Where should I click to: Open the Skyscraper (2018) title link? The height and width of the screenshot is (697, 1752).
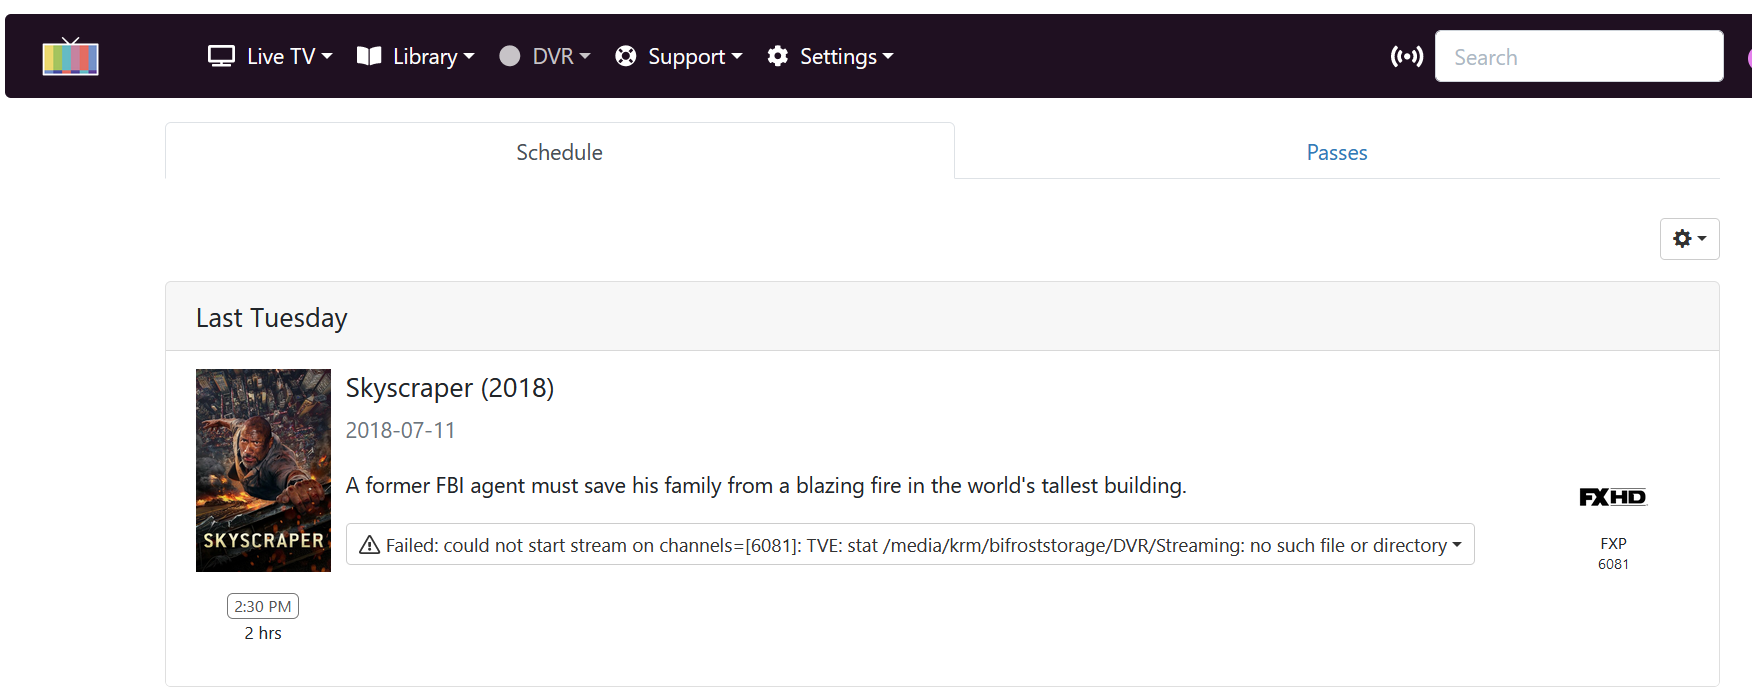click(x=449, y=388)
